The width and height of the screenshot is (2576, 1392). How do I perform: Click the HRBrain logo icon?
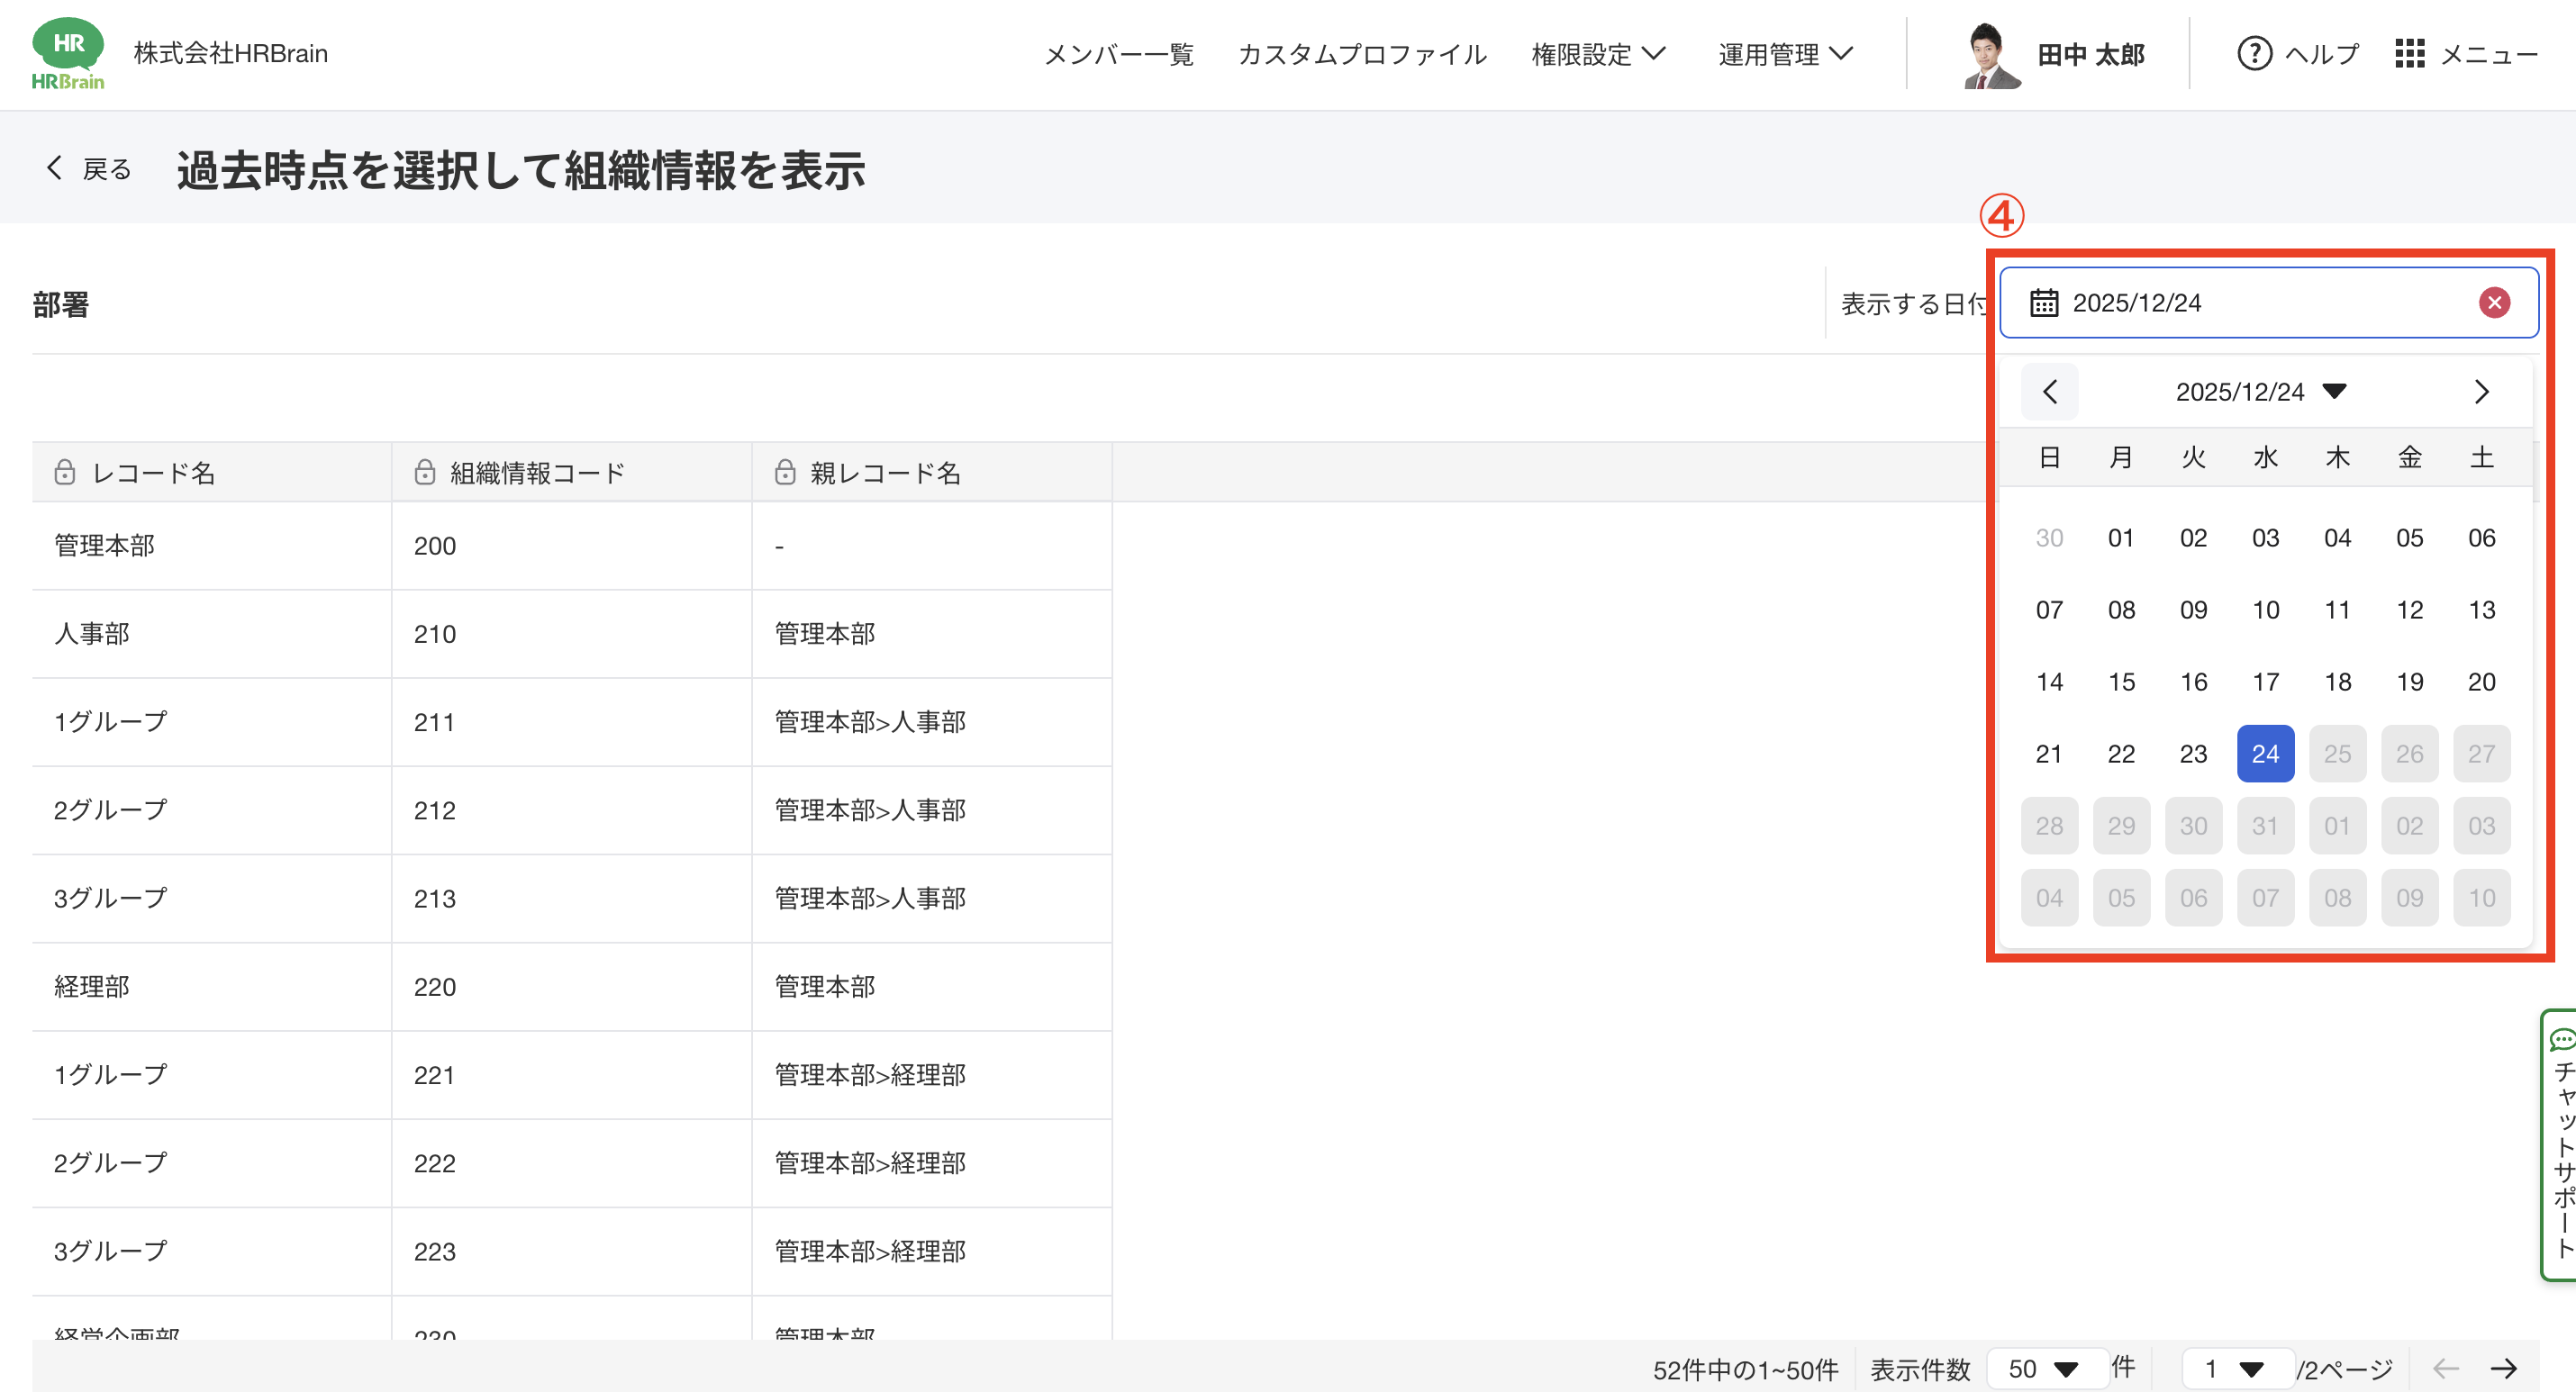[68, 53]
